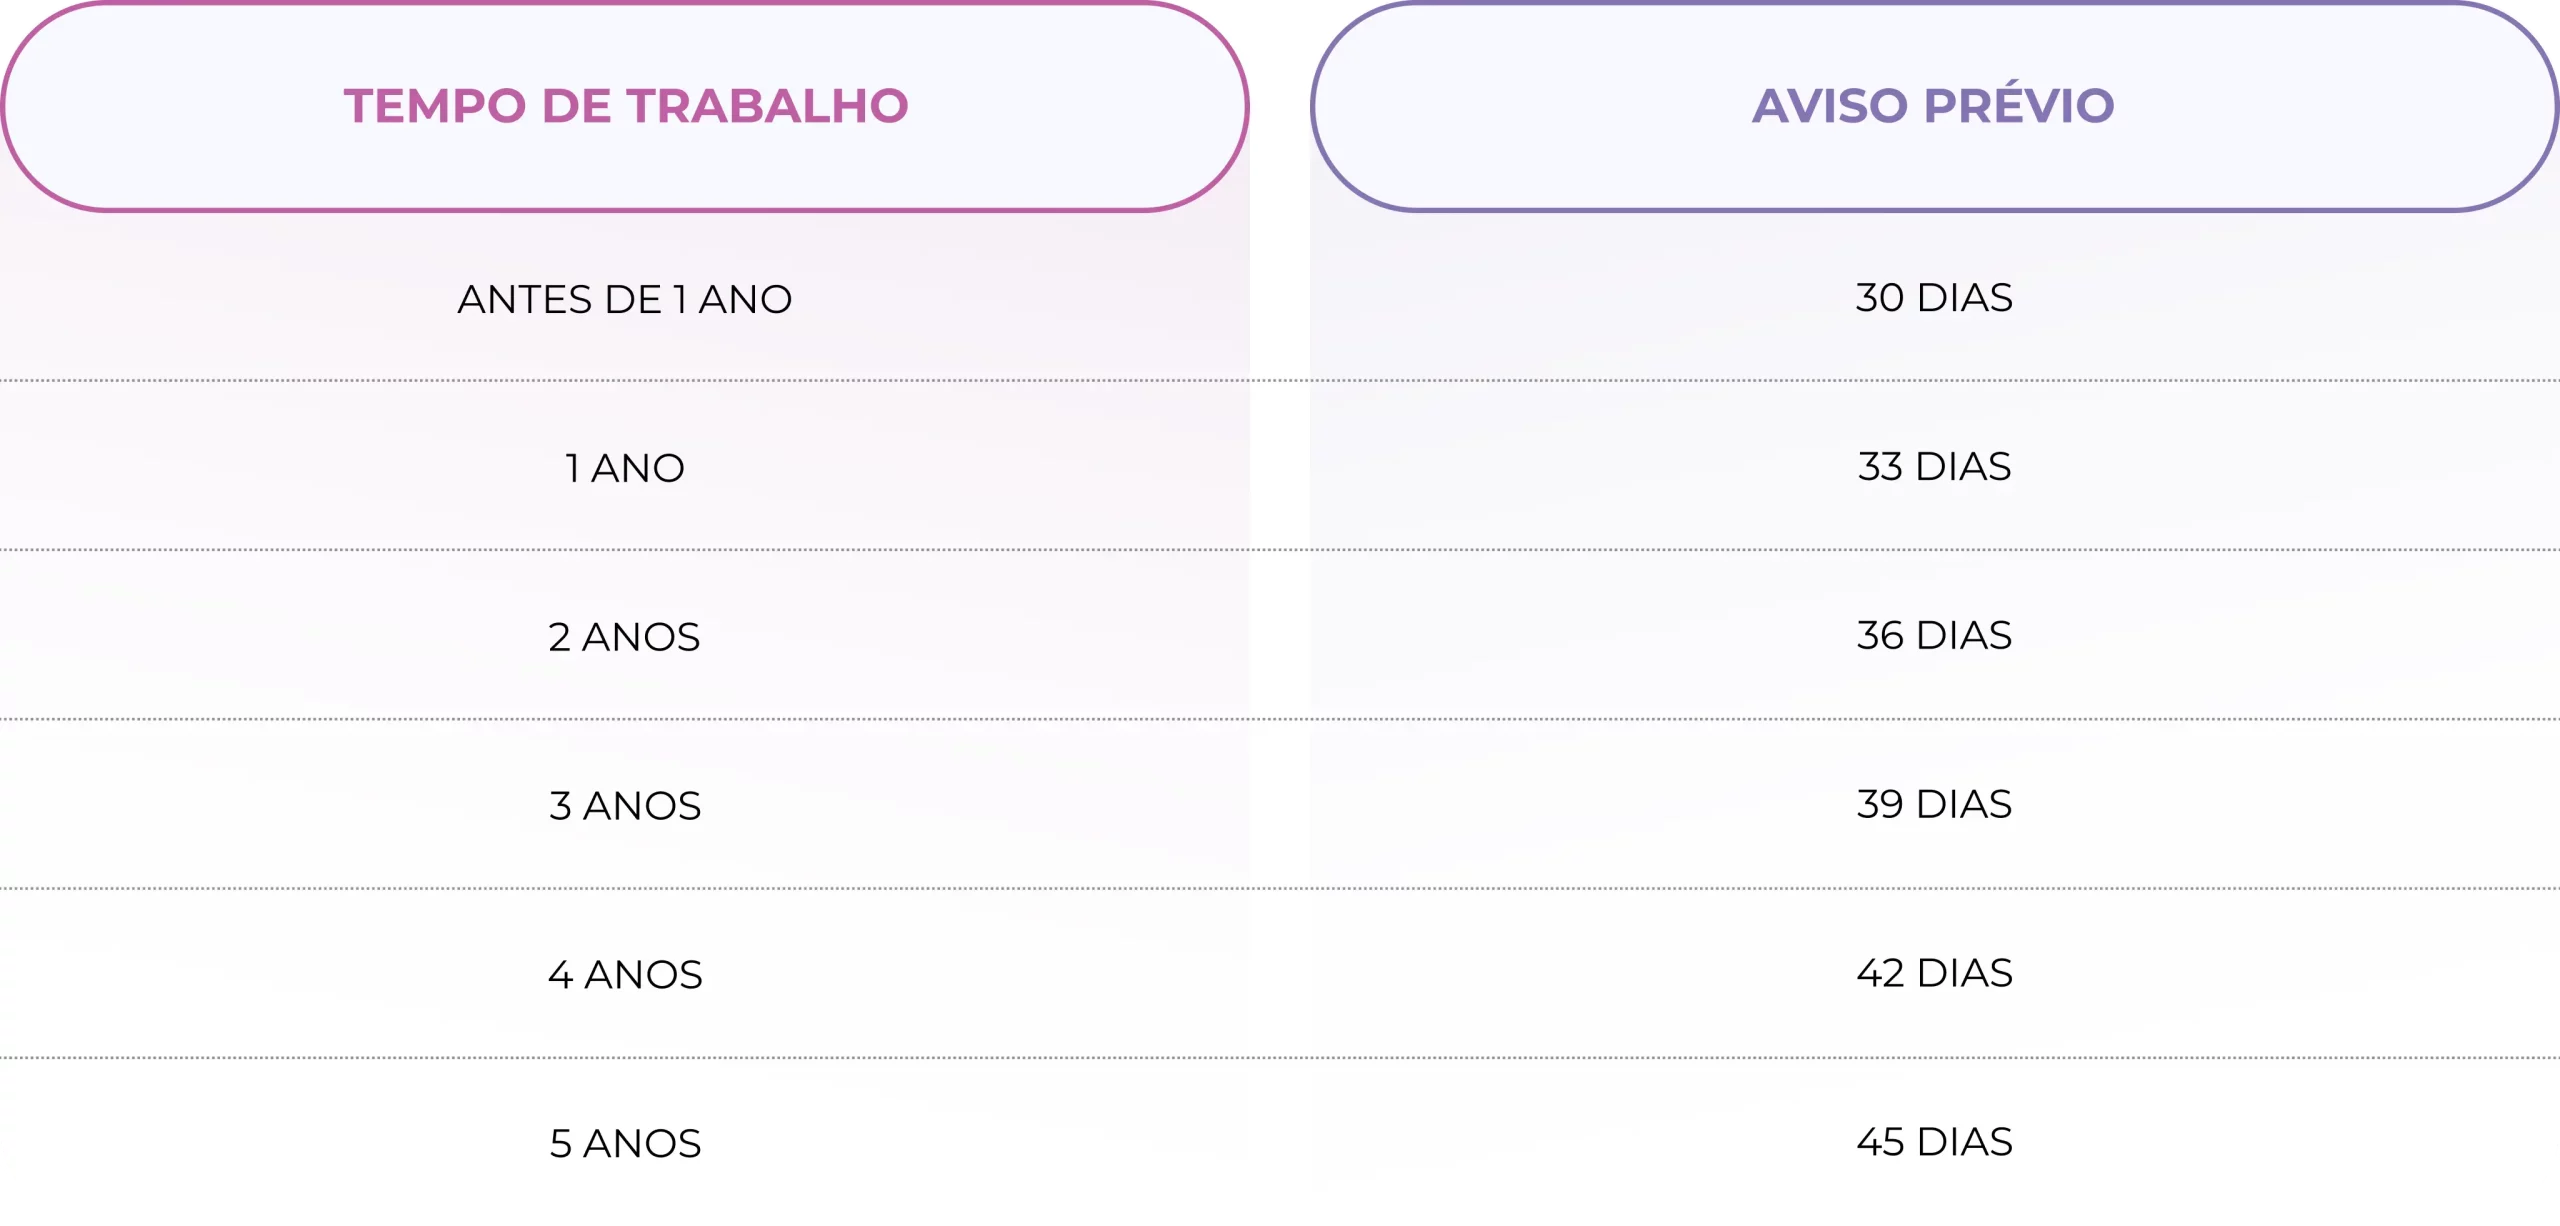Click the 45 DIAS value

1933,1143
